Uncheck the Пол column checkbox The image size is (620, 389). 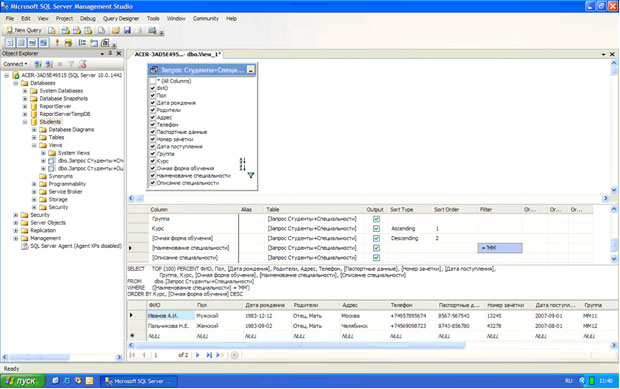[153, 95]
